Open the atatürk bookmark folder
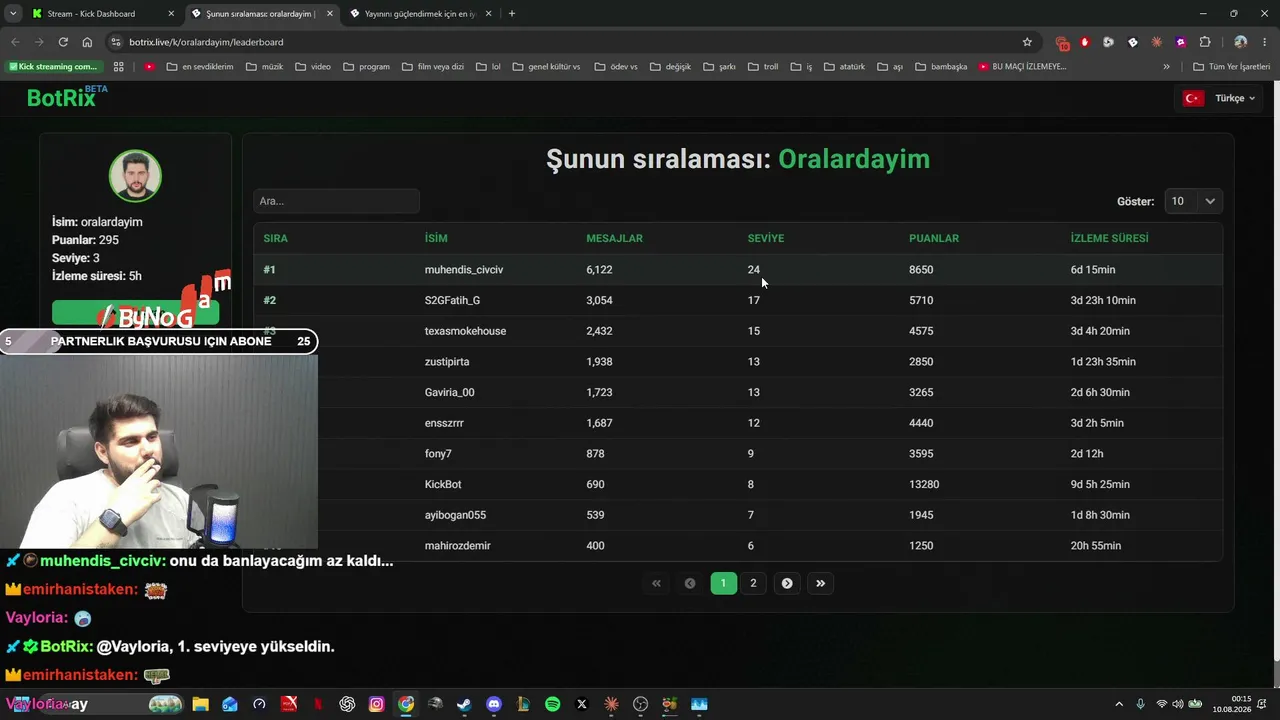The width and height of the screenshot is (1280, 720). pyautogui.click(x=843, y=67)
